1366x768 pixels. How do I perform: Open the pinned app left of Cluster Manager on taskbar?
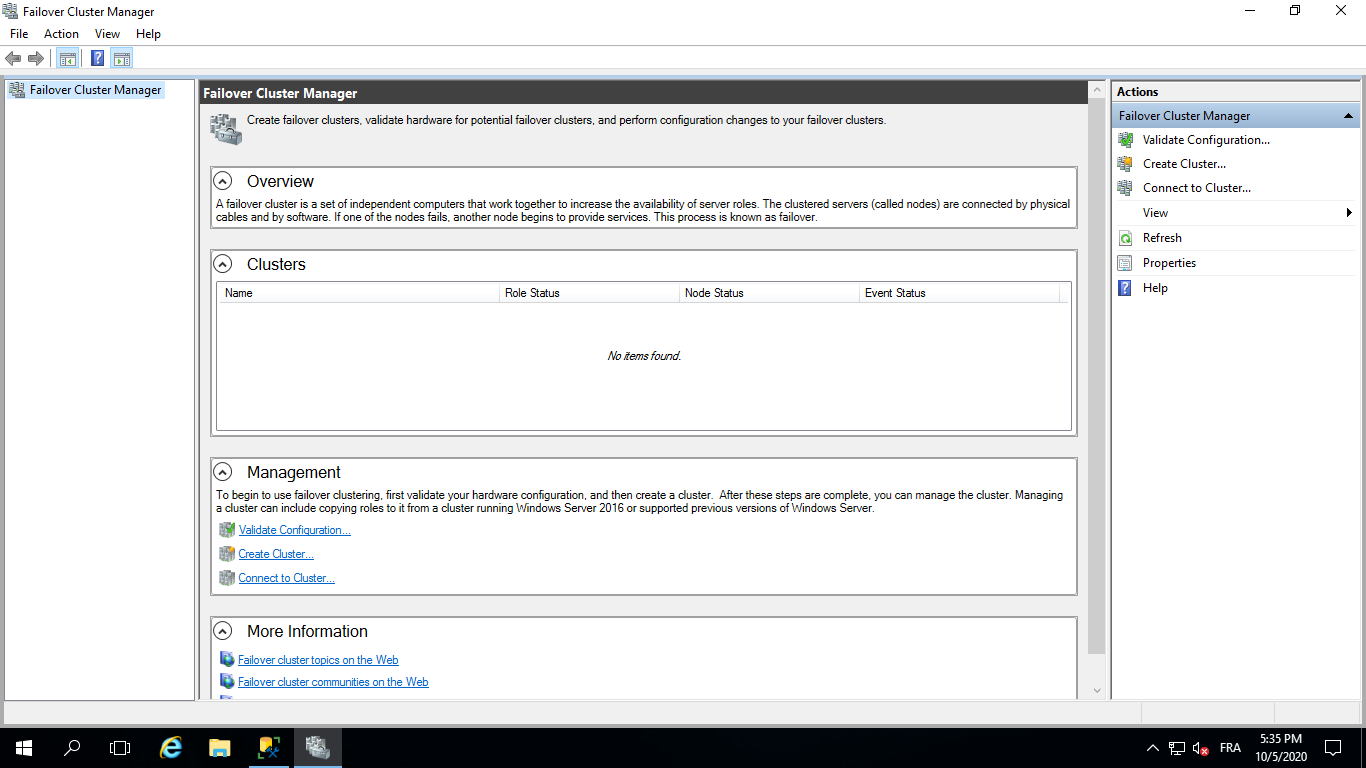(x=268, y=748)
